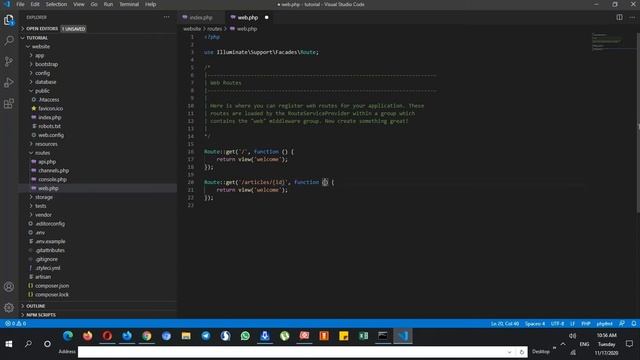Open Microsoft Edge from the taskbar

point(68,336)
